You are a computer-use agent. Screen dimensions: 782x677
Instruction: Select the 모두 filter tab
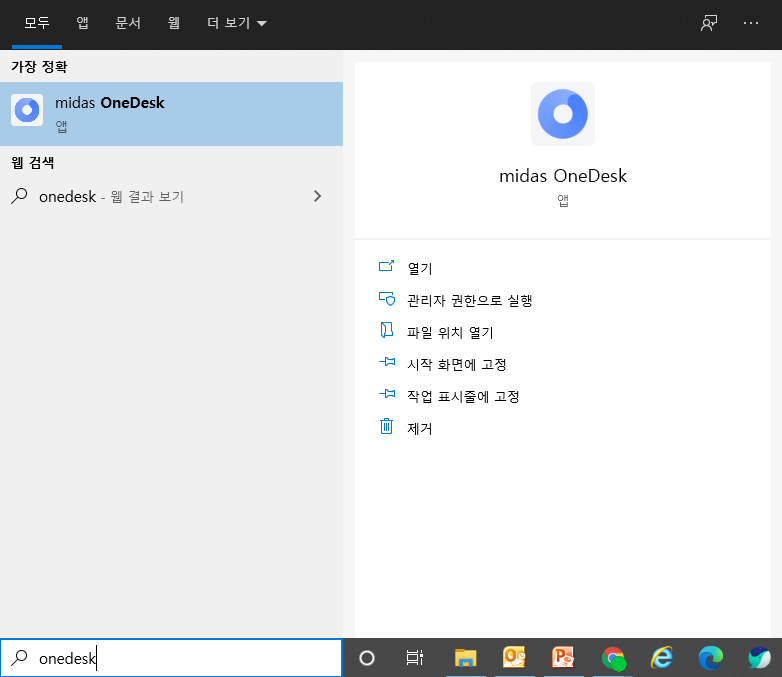click(36, 23)
